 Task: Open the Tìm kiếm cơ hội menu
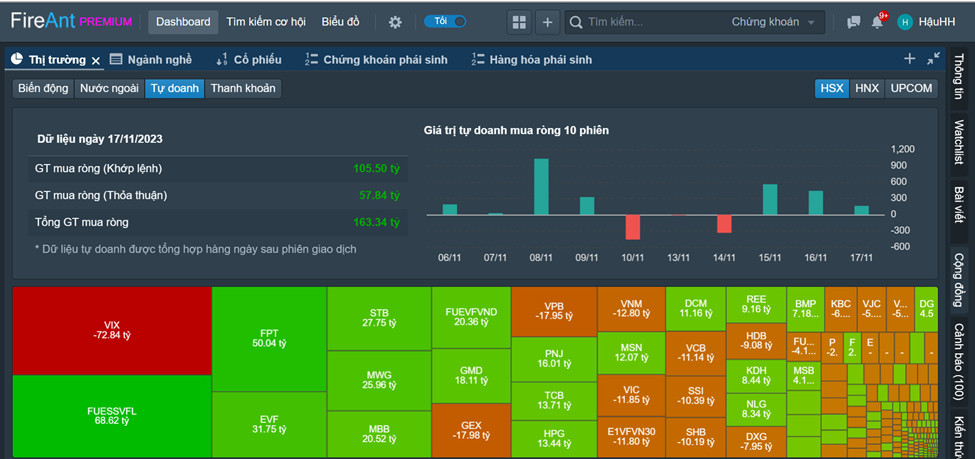click(266, 22)
